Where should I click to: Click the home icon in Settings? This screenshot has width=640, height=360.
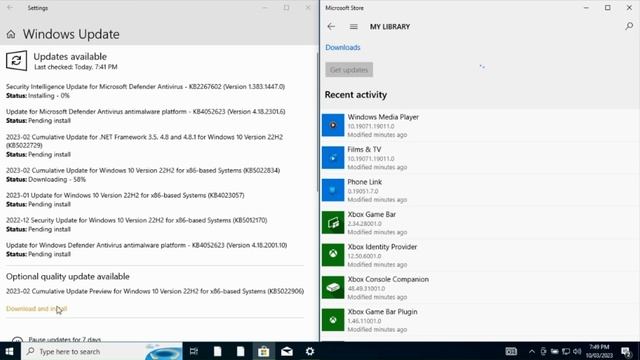(x=11, y=34)
